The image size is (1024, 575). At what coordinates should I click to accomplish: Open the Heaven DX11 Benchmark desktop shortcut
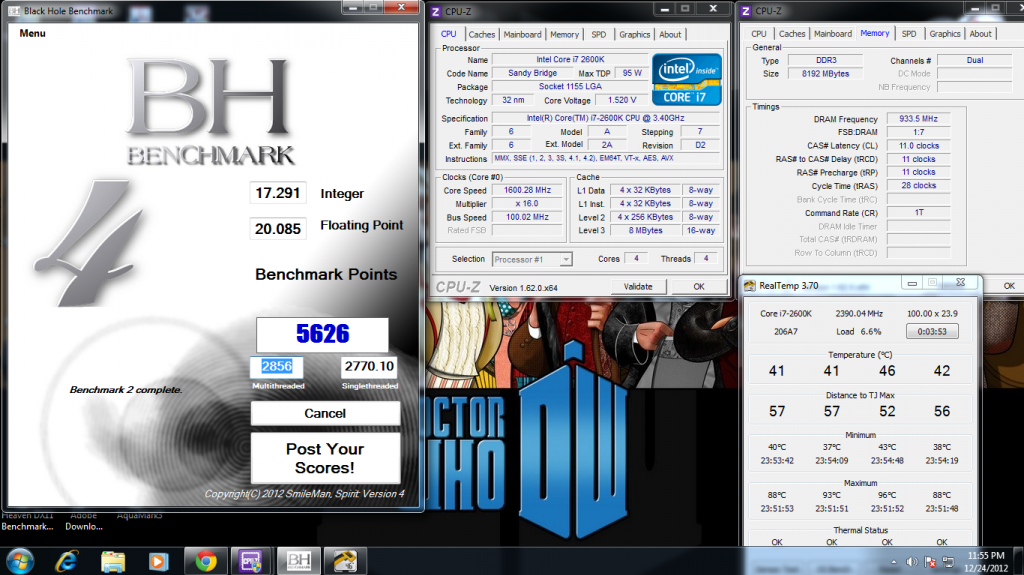pyautogui.click(x=27, y=521)
